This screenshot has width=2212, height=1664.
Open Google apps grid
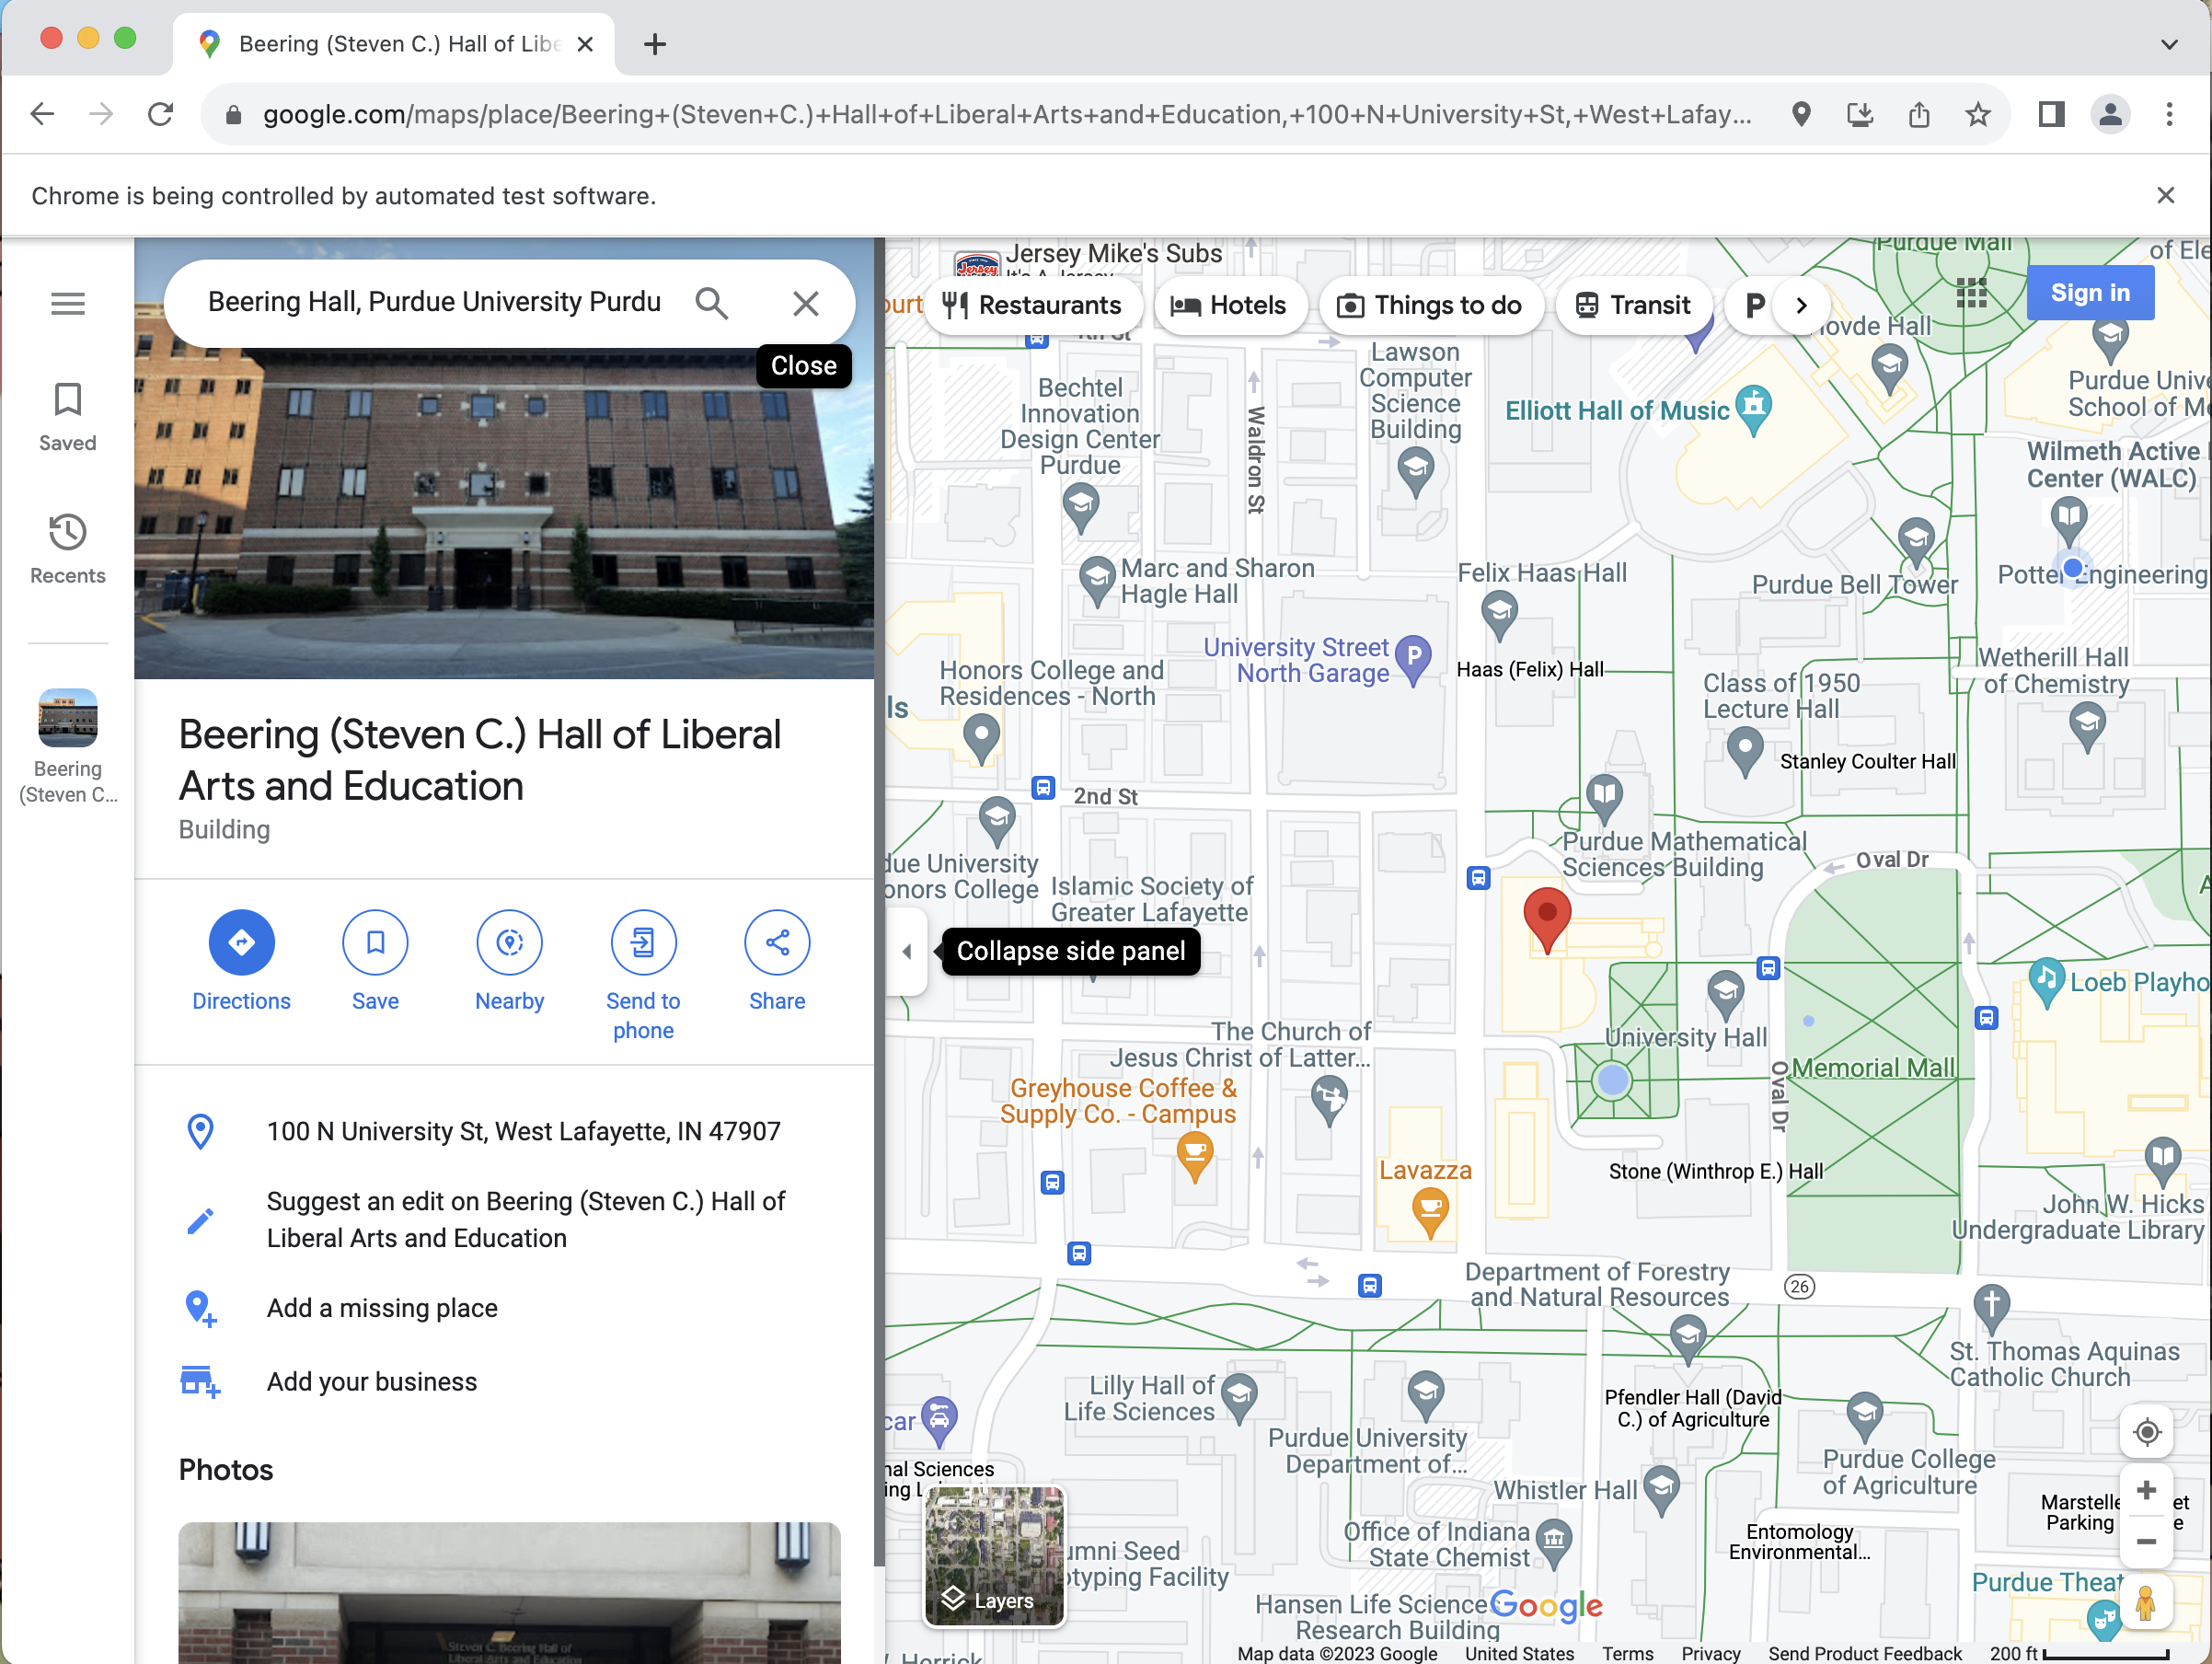pos(1971,293)
